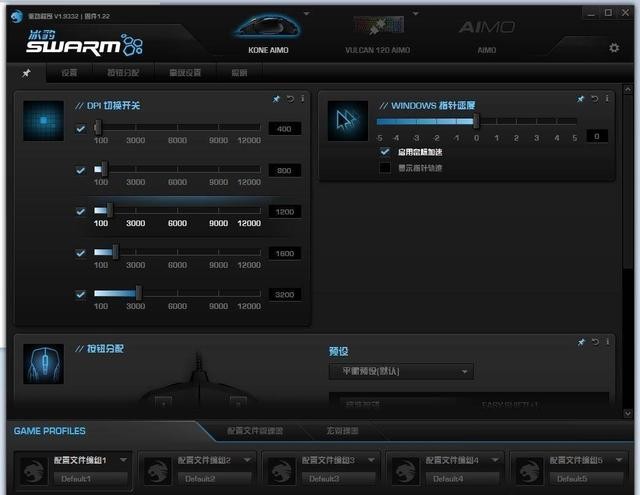Click the 1200 DPI value field
640x495 pixels.
284,212
